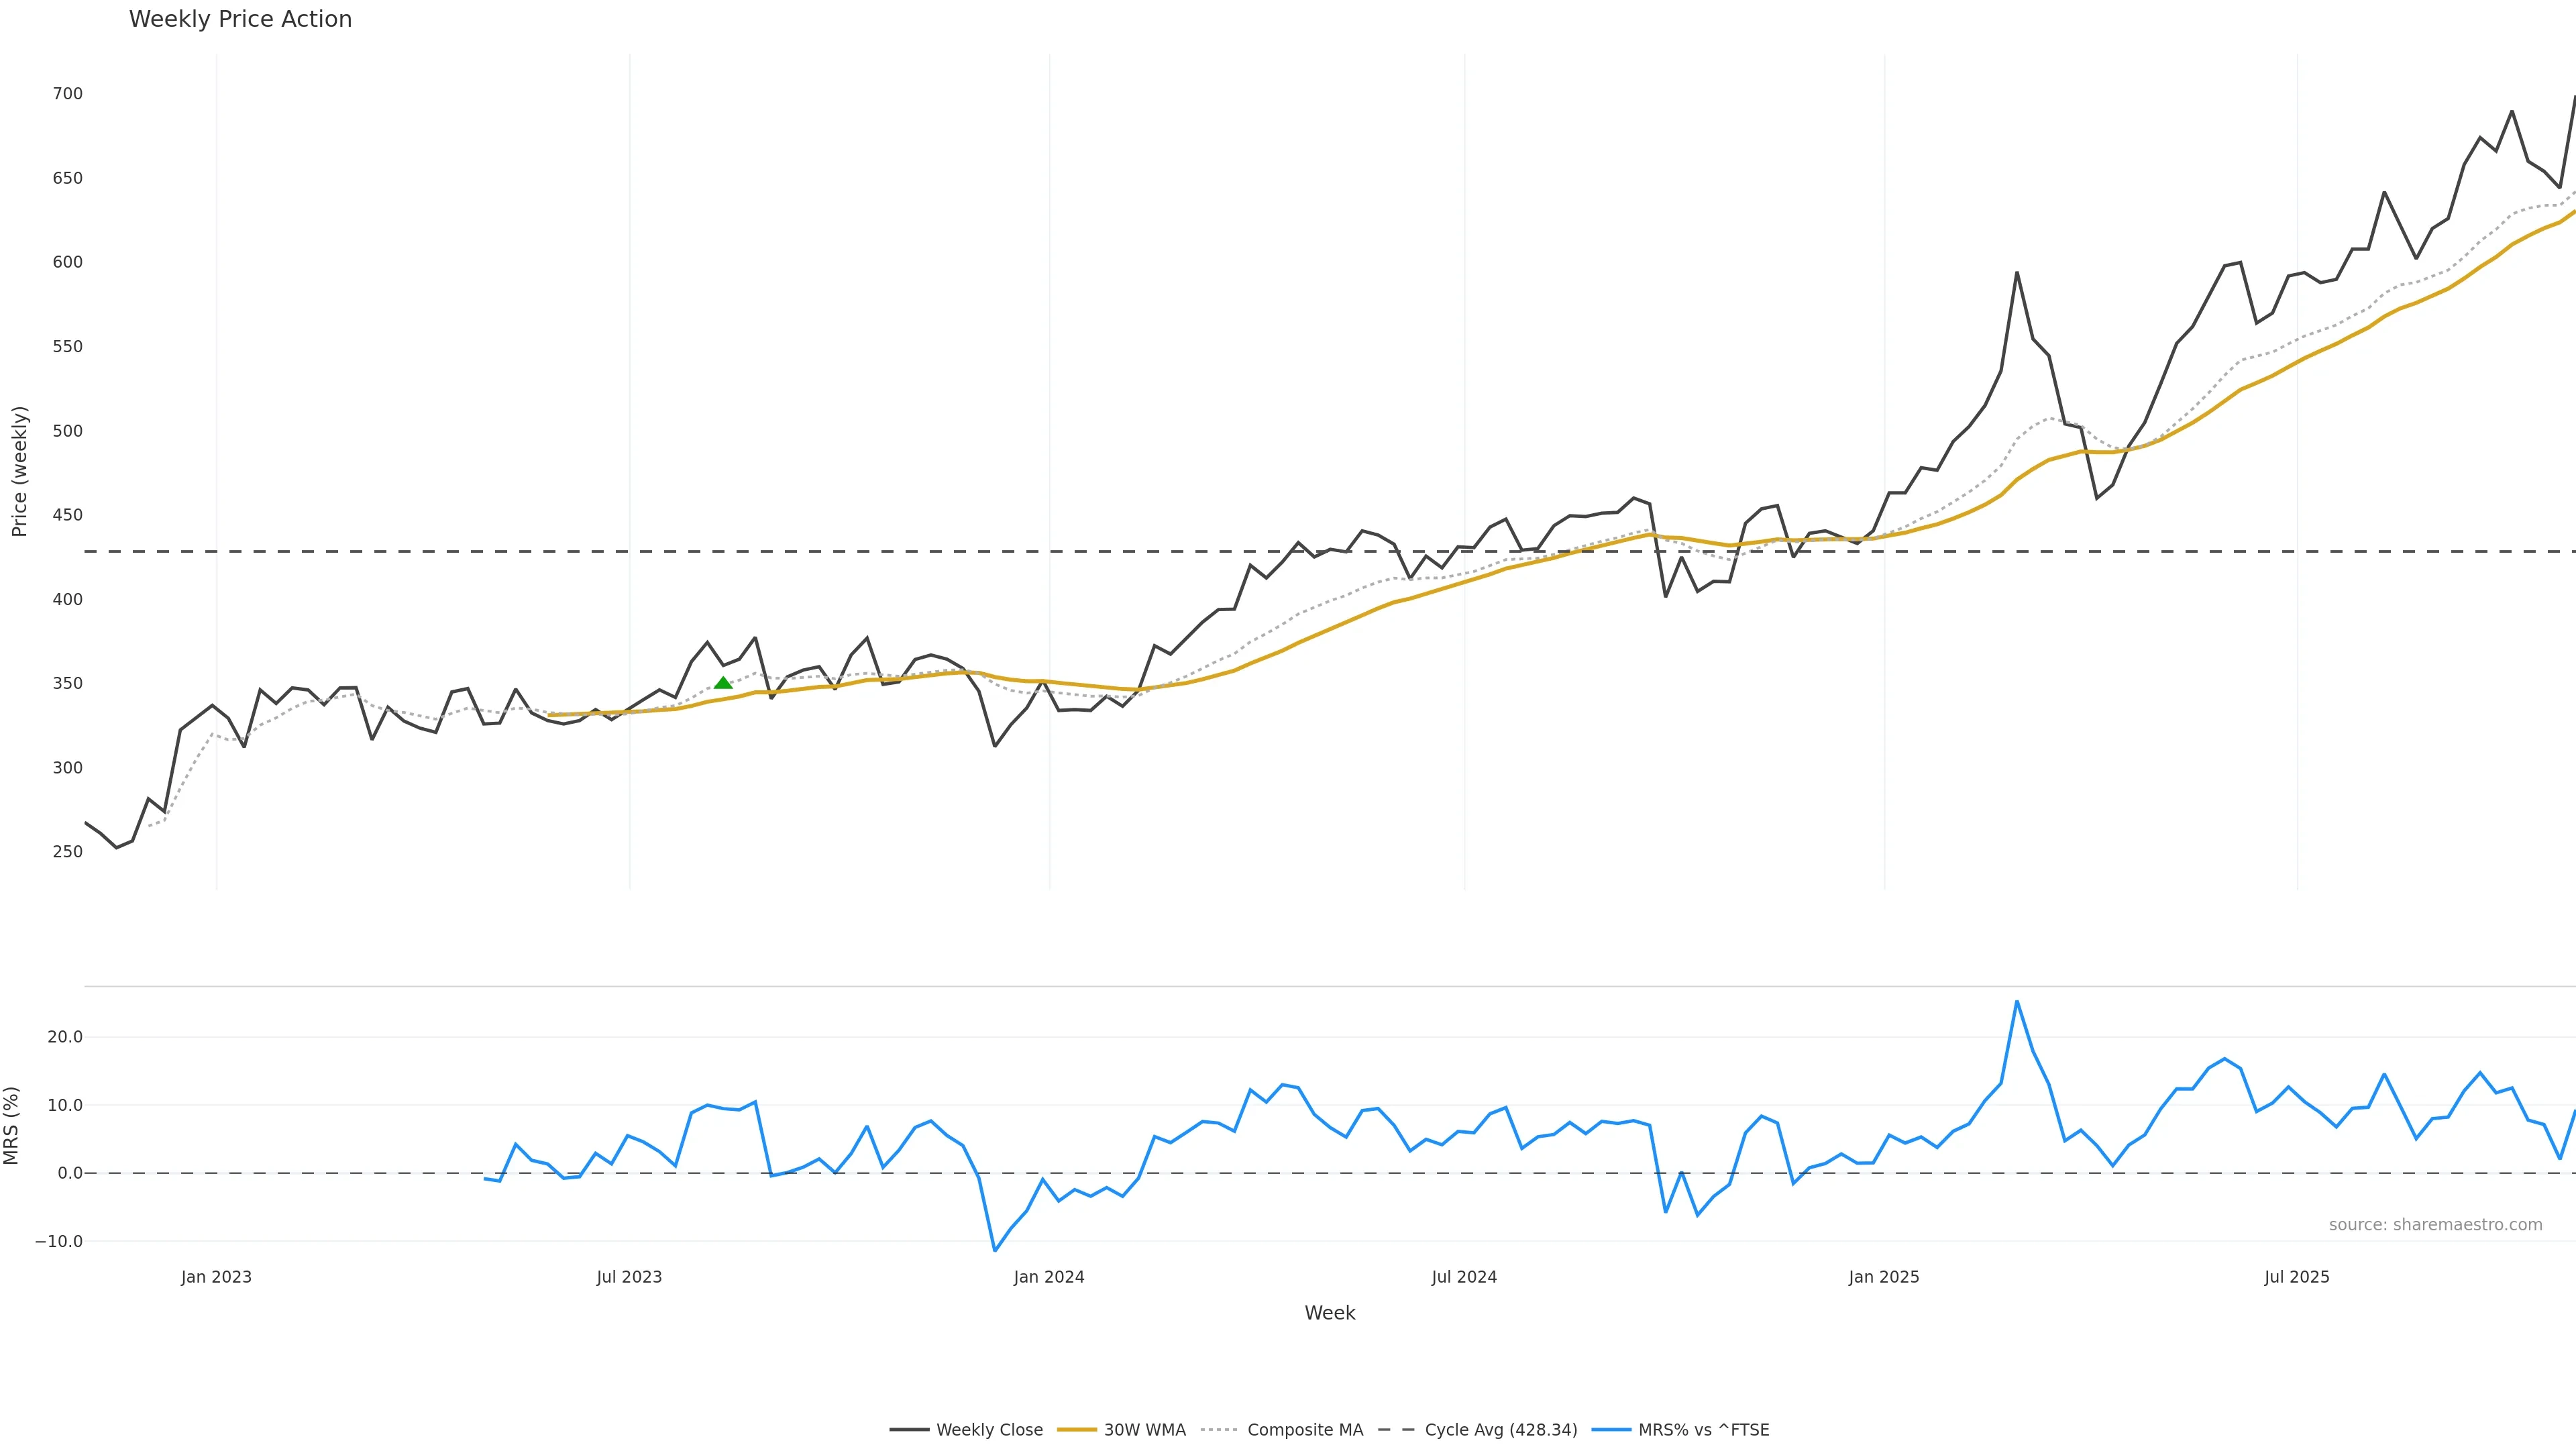
Task: Click the Week x-axis title
Action: (1329, 1313)
